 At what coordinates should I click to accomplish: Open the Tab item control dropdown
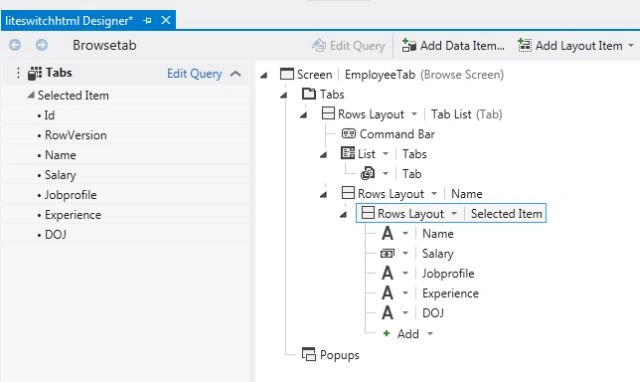385,174
